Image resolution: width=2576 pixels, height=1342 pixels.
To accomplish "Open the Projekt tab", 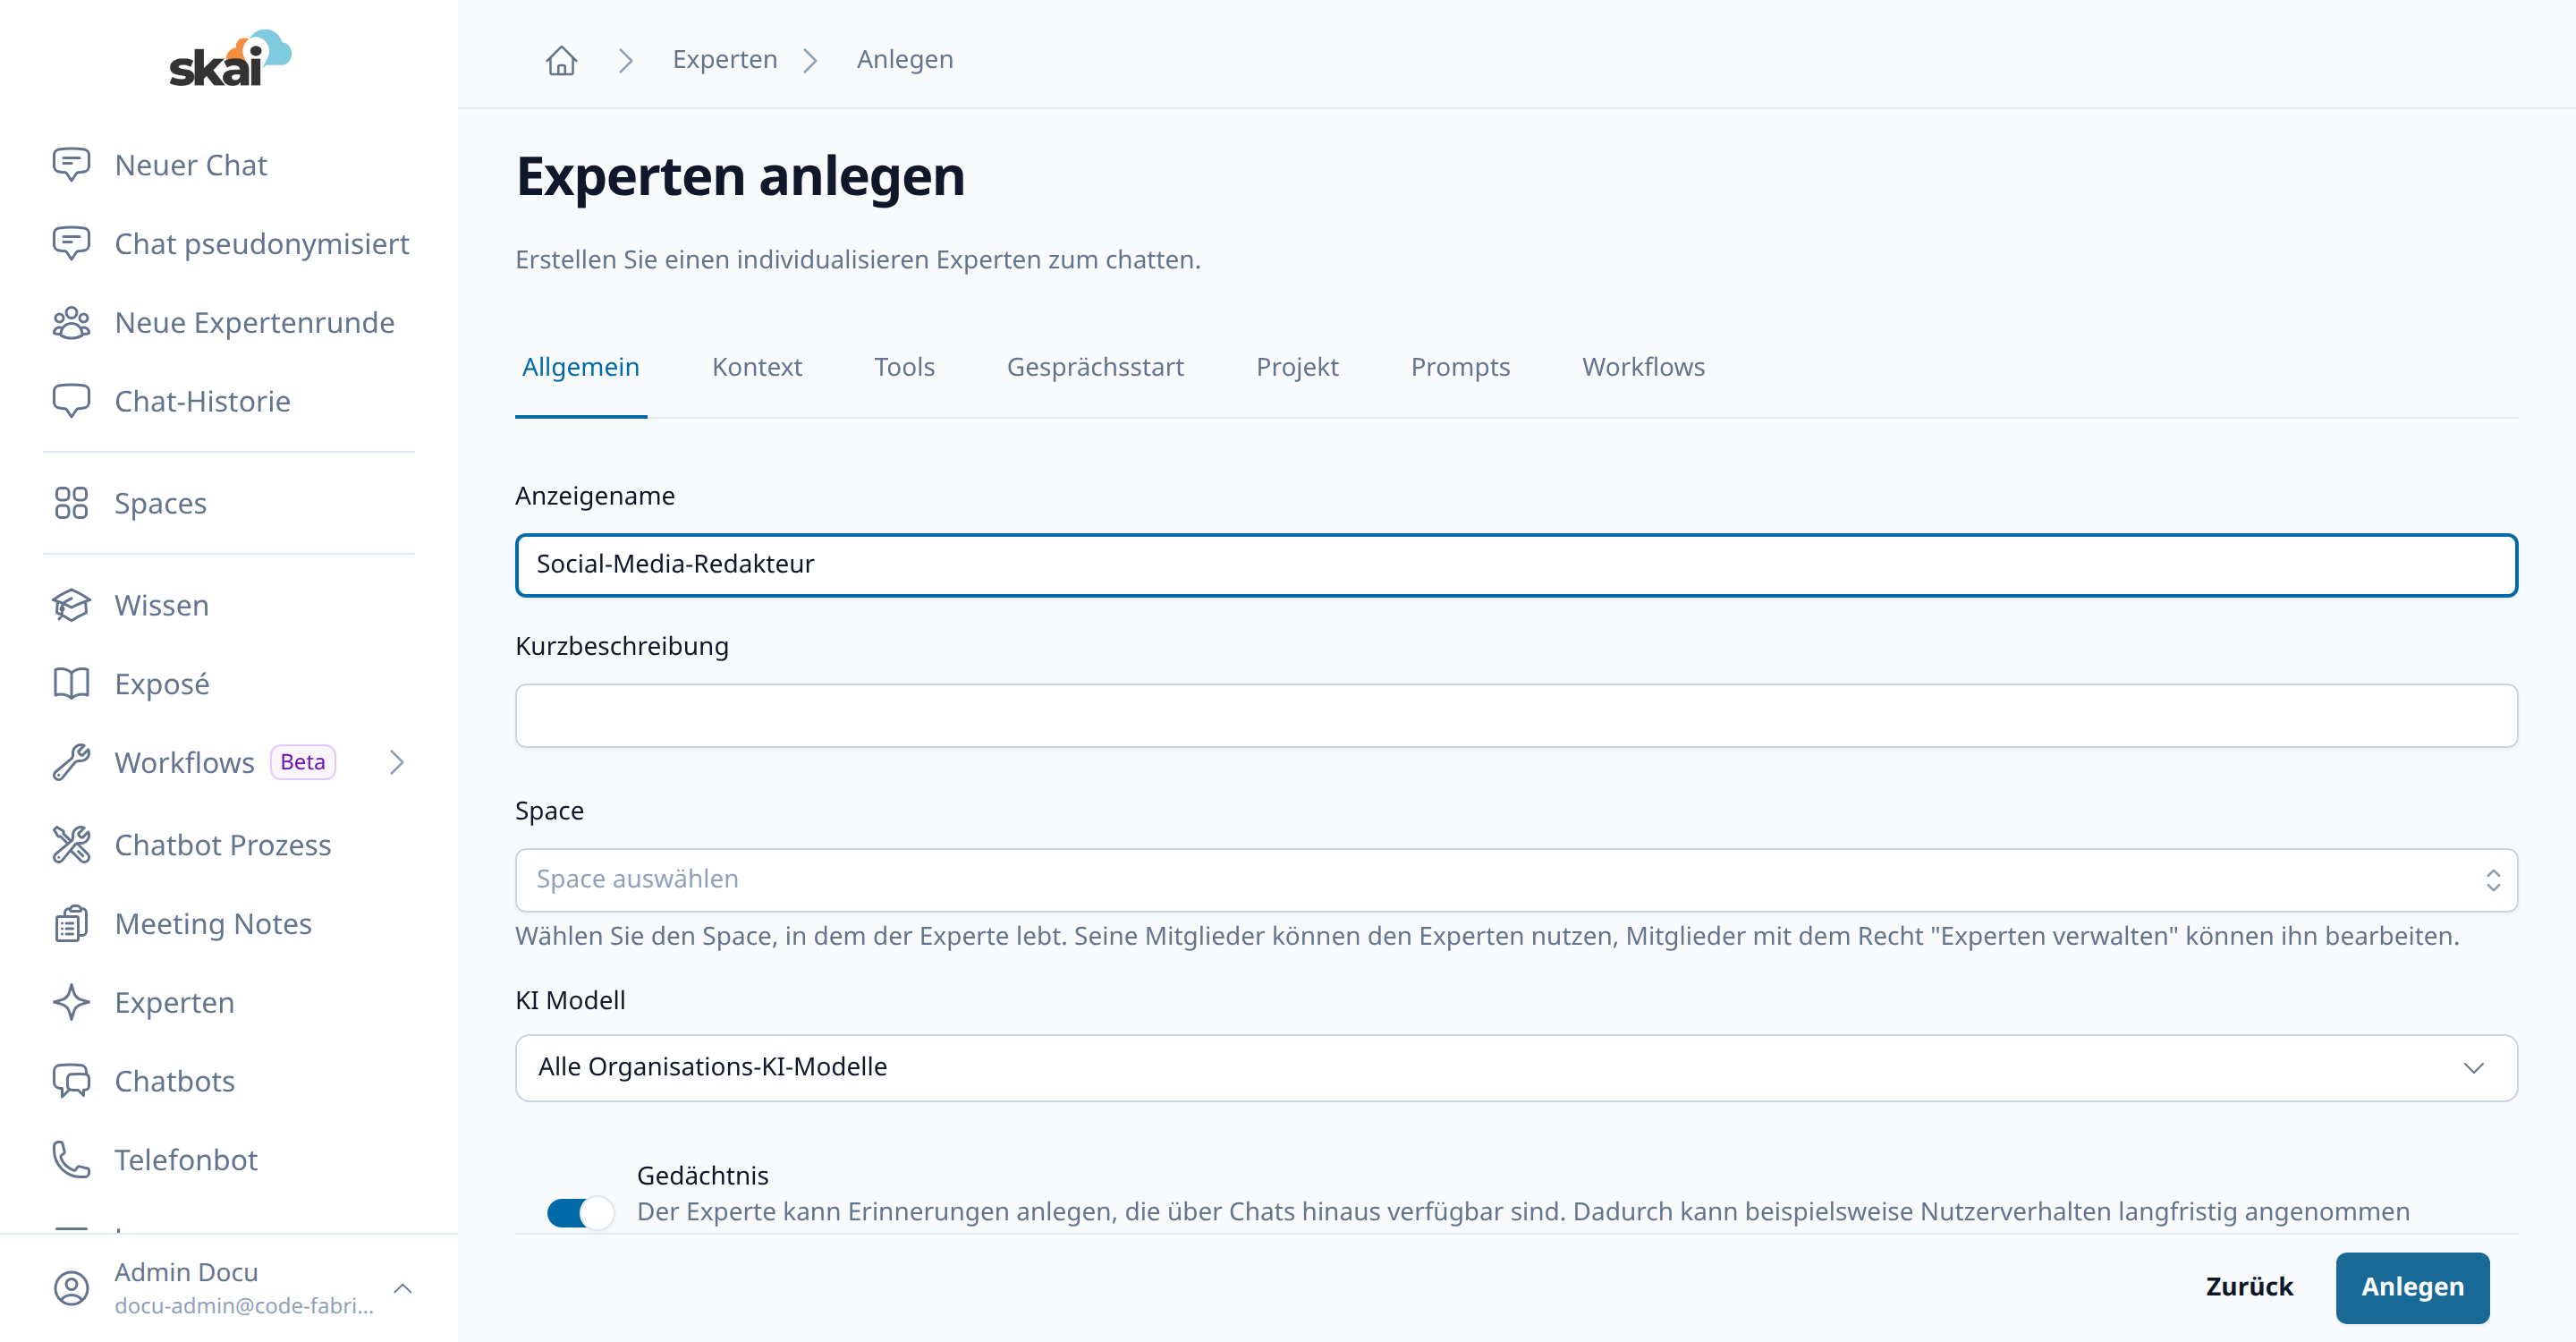I will pyautogui.click(x=1297, y=367).
